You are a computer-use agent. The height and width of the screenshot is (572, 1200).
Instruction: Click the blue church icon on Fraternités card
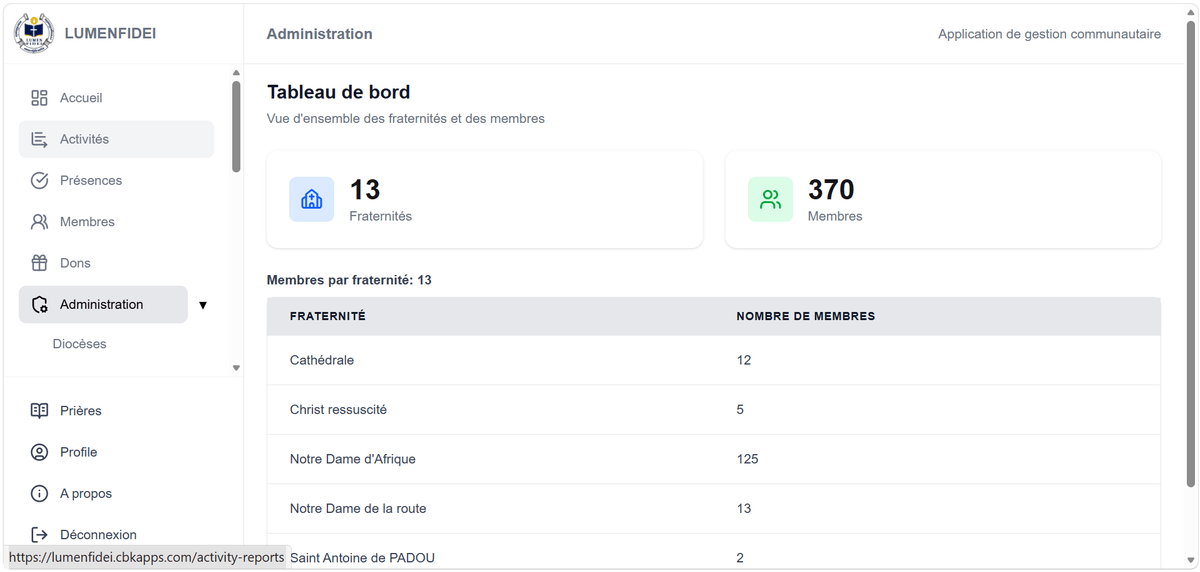[312, 199]
